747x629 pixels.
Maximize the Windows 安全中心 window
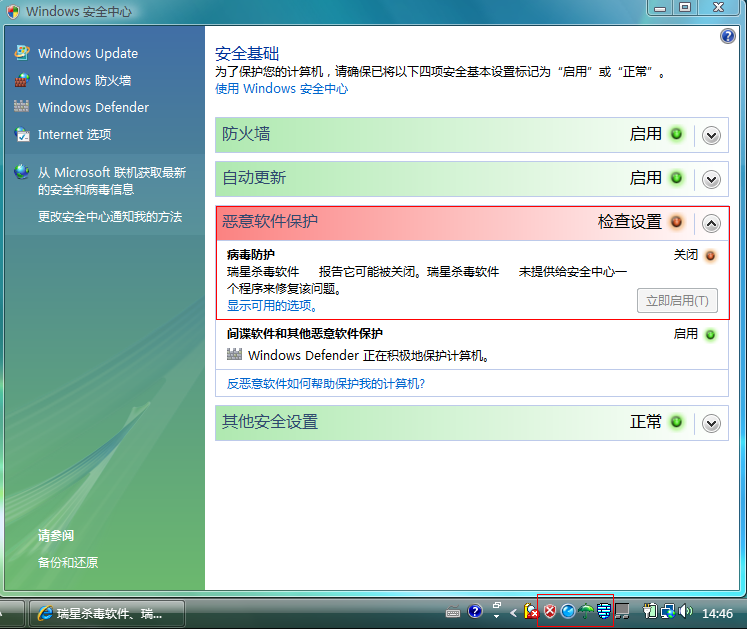[685, 8]
